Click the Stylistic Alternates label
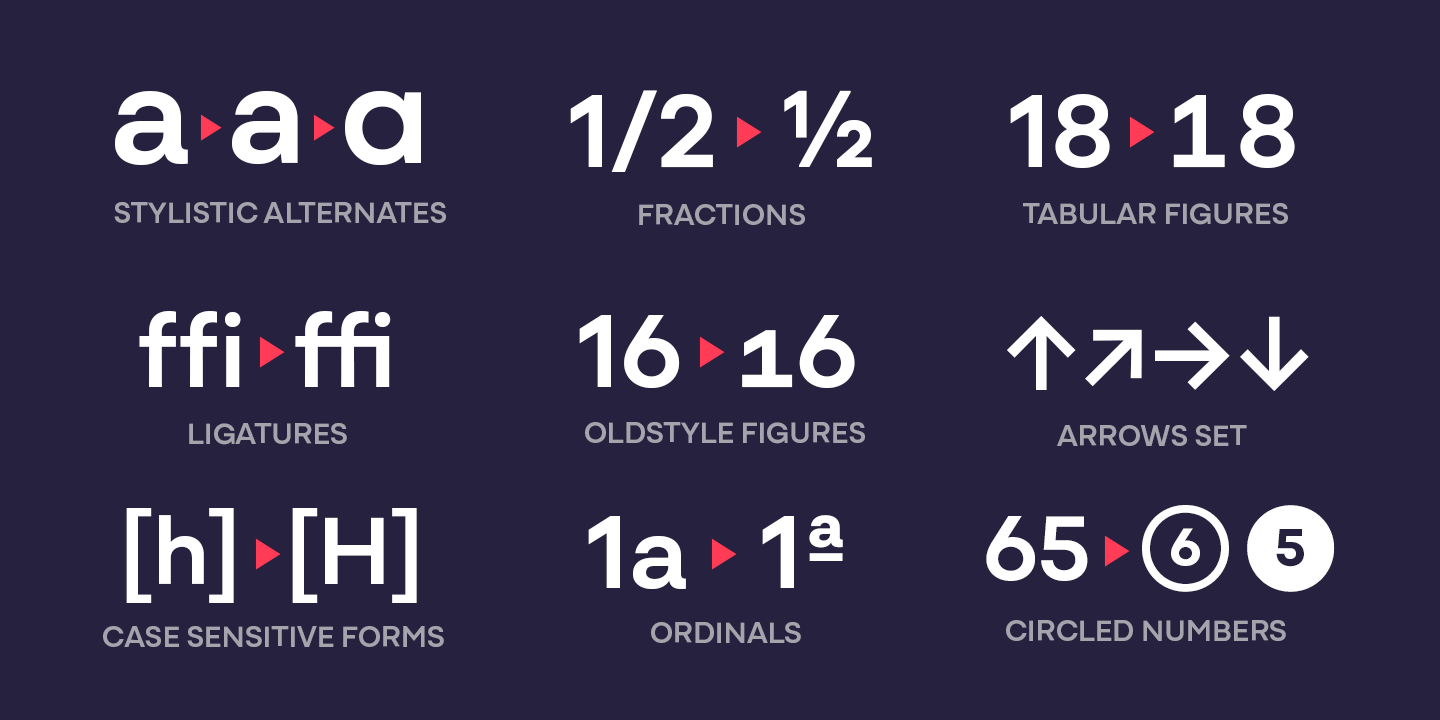The width and height of the screenshot is (1440, 720). tap(280, 213)
